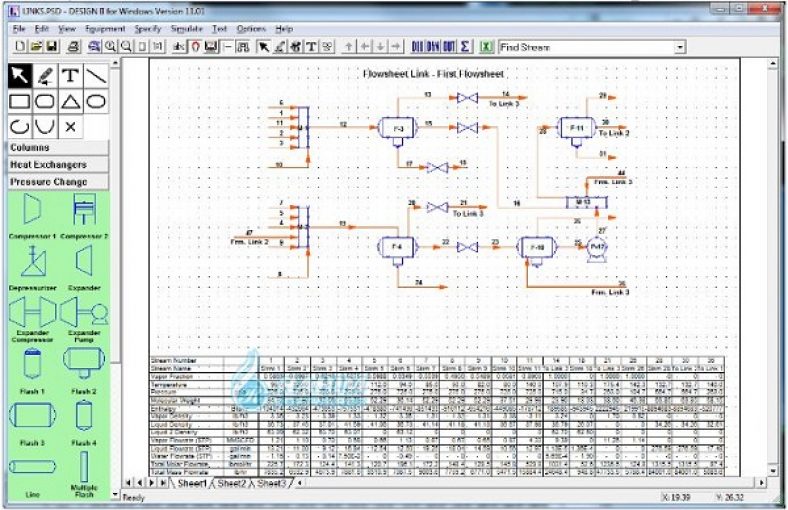Click the Save file toolbar icon
This screenshot has width=788, height=510.
(51, 47)
